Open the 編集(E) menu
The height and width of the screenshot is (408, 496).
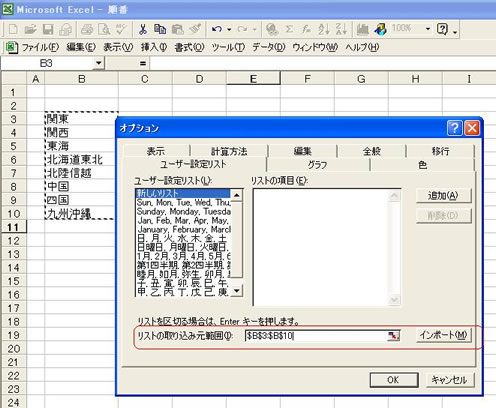[81, 48]
